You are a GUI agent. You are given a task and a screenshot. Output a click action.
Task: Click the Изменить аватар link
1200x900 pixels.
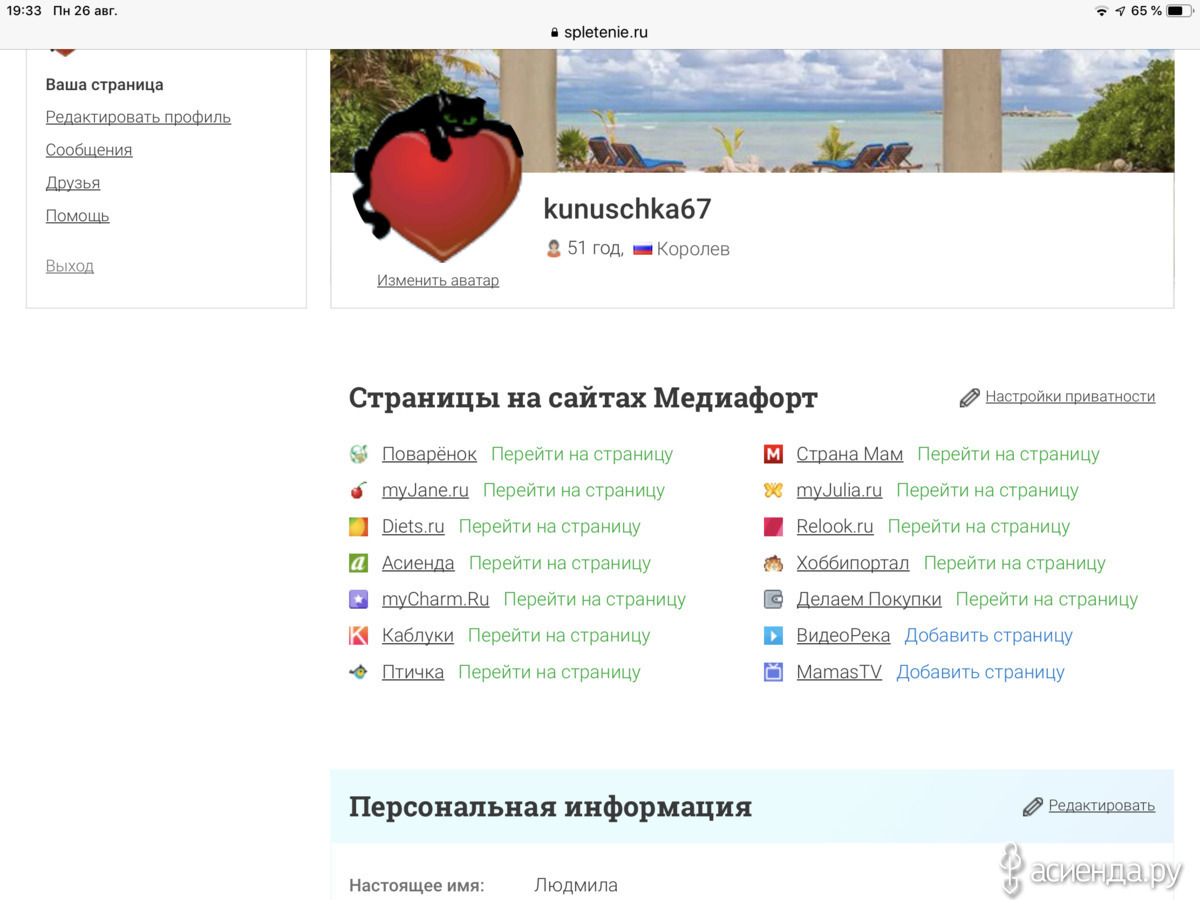pos(437,280)
